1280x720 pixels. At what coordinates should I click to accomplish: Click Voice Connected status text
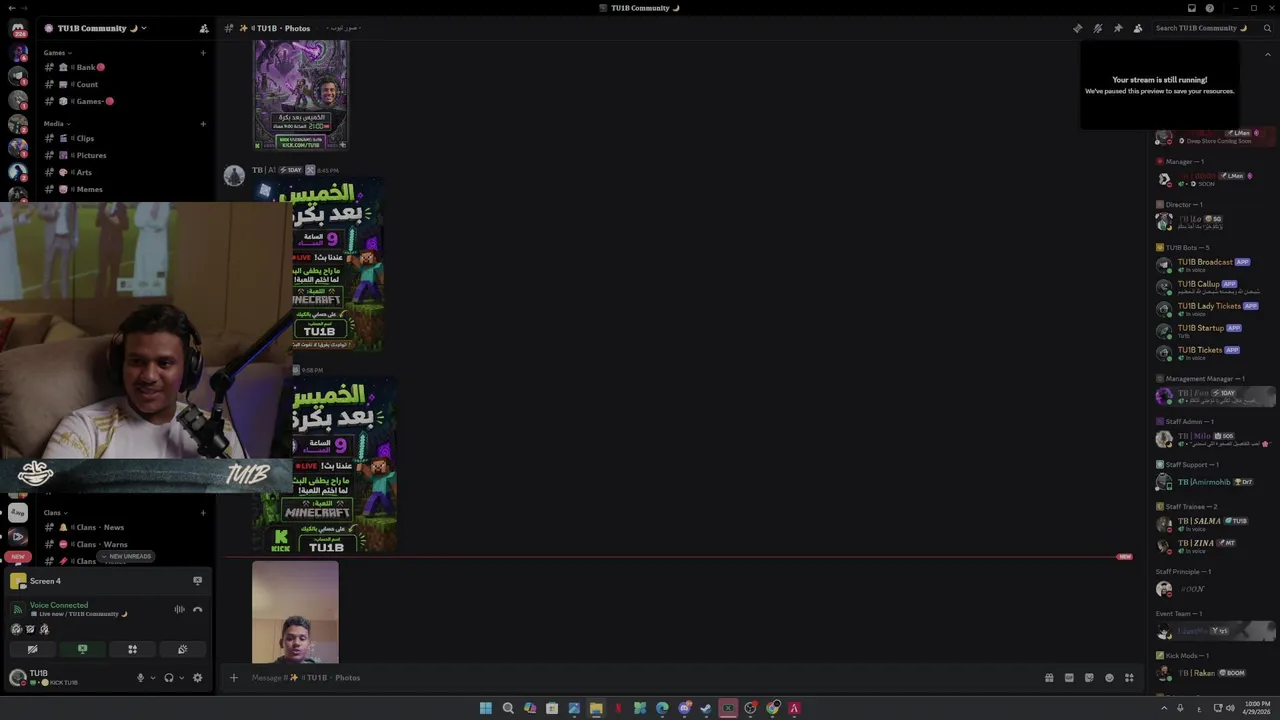[x=59, y=605]
